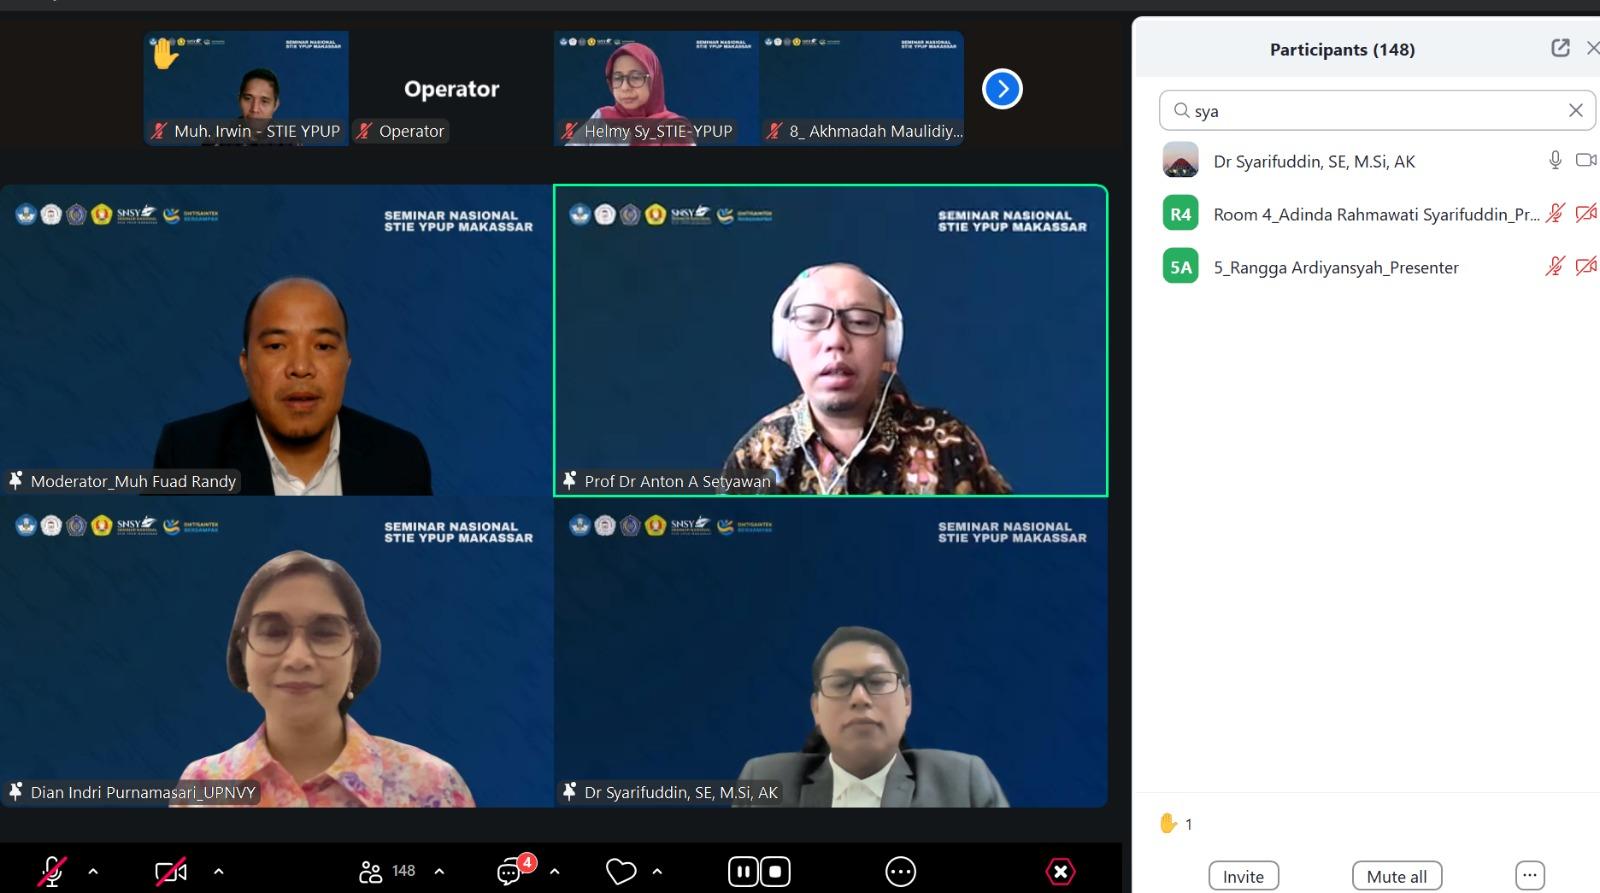The image size is (1600, 893).
Task: Select the Operator video thumbnail
Action: click(x=451, y=89)
